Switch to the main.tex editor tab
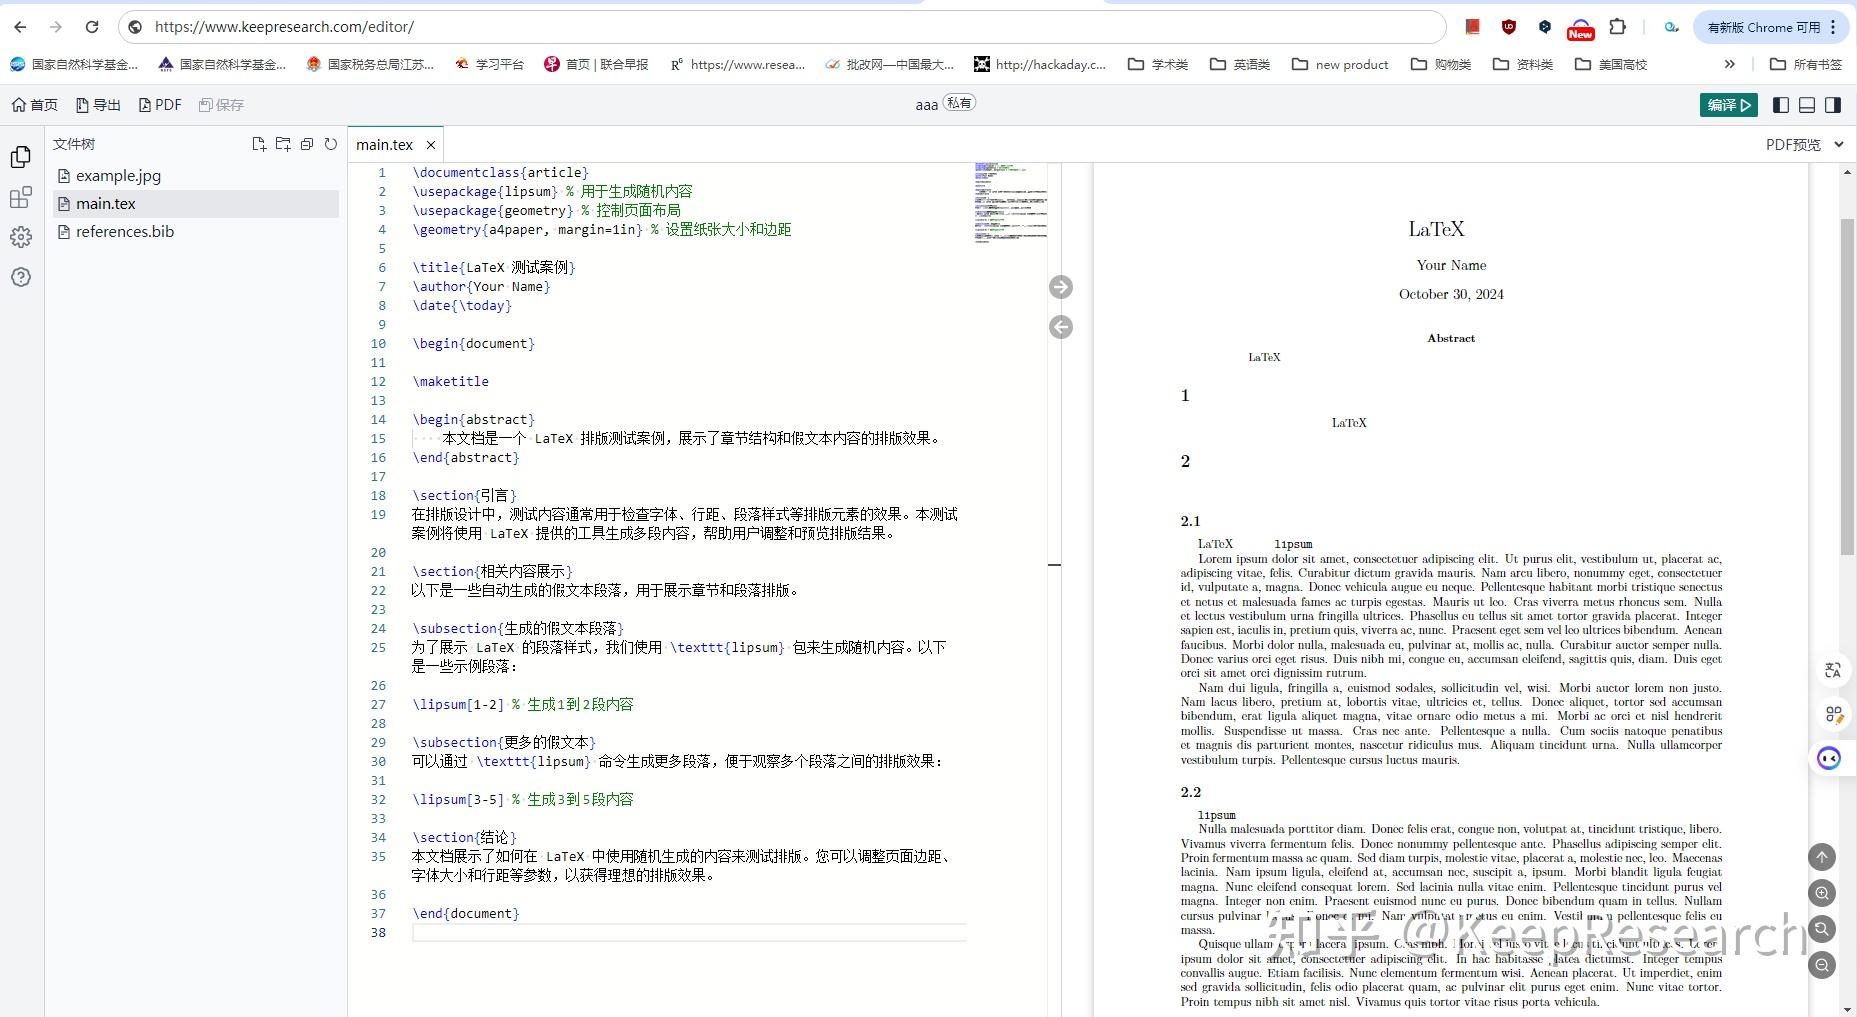The height and width of the screenshot is (1017, 1857). click(x=384, y=144)
